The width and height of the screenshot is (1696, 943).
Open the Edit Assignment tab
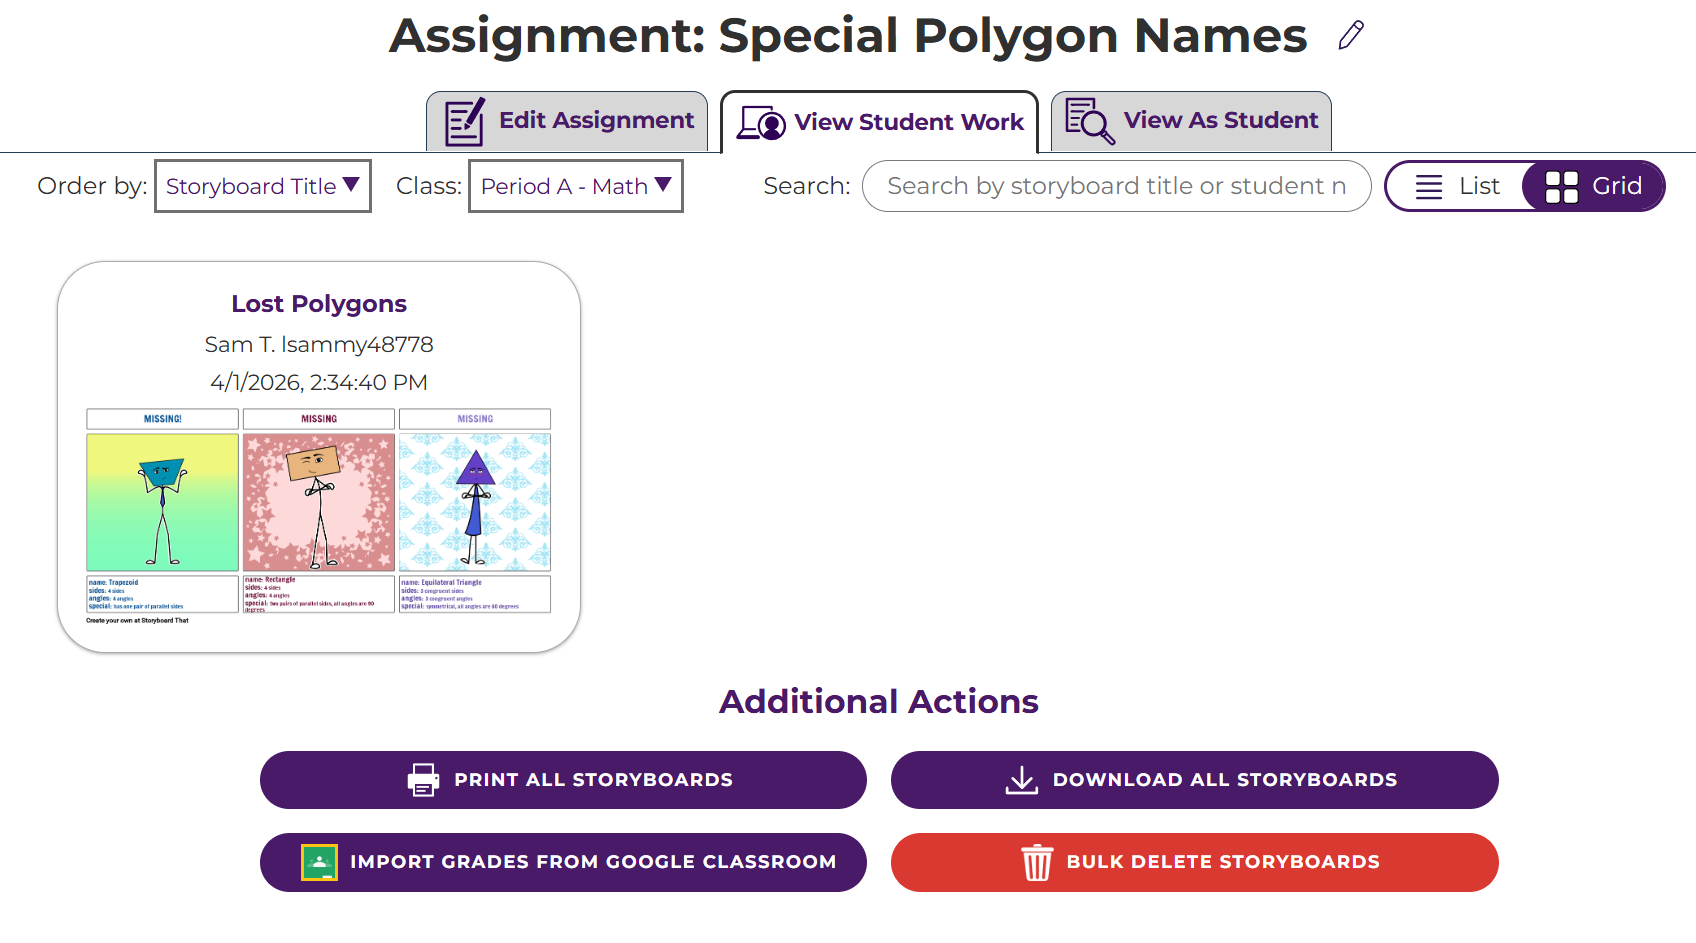568,121
